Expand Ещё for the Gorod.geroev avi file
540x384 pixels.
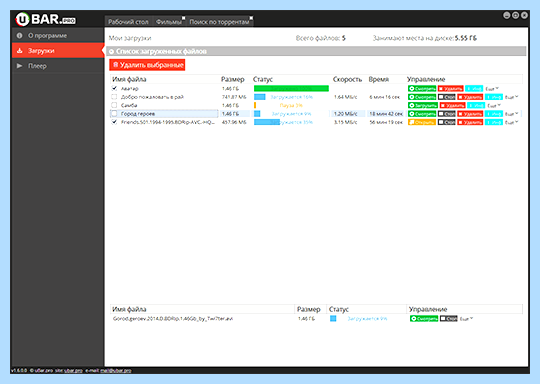[x=466, y=319]
